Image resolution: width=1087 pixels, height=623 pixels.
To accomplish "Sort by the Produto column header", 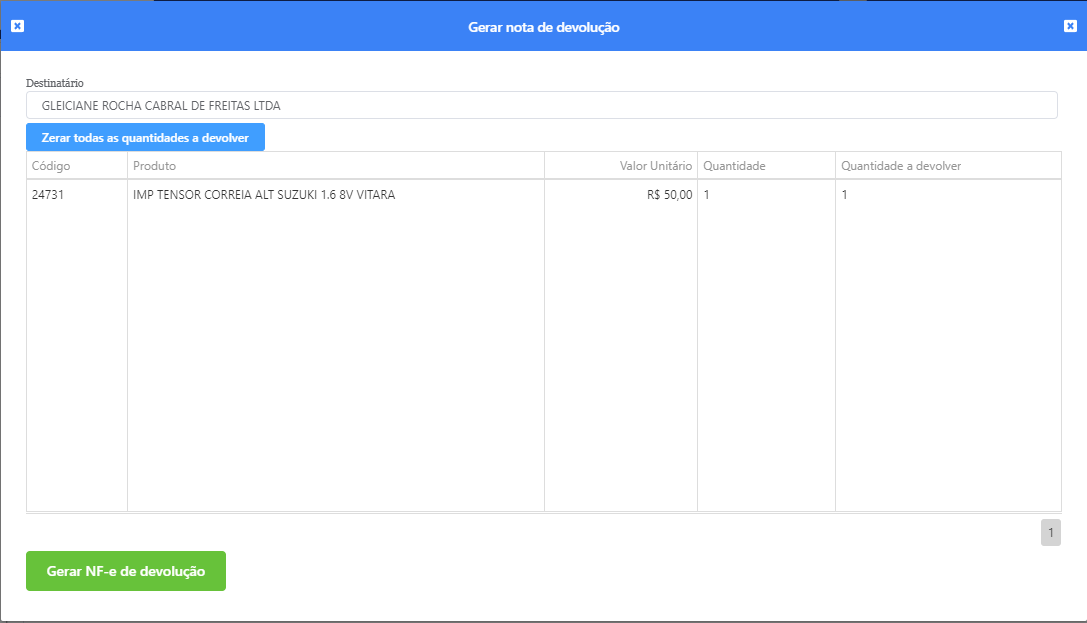I will 155,166.
